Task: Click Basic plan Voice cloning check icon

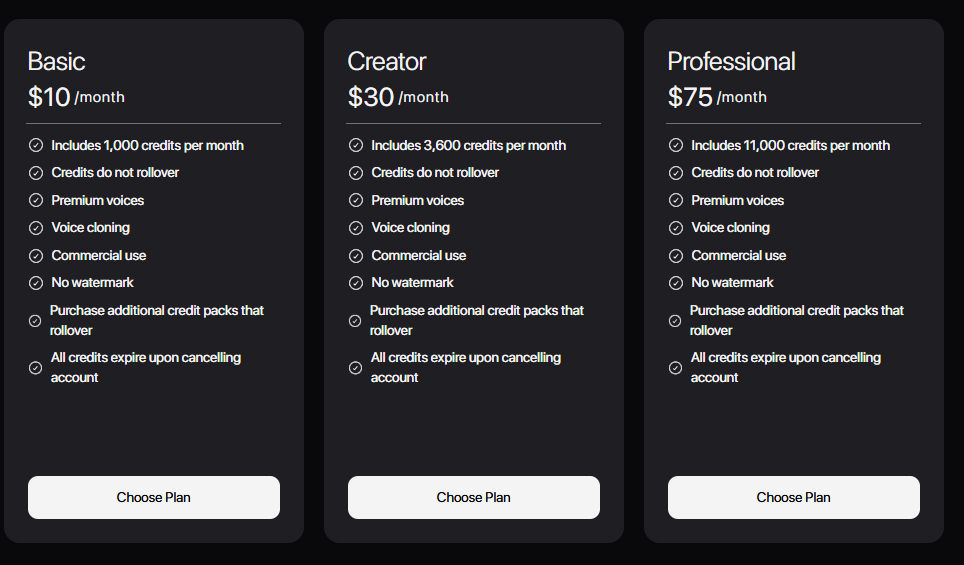Action: point(36,228)
